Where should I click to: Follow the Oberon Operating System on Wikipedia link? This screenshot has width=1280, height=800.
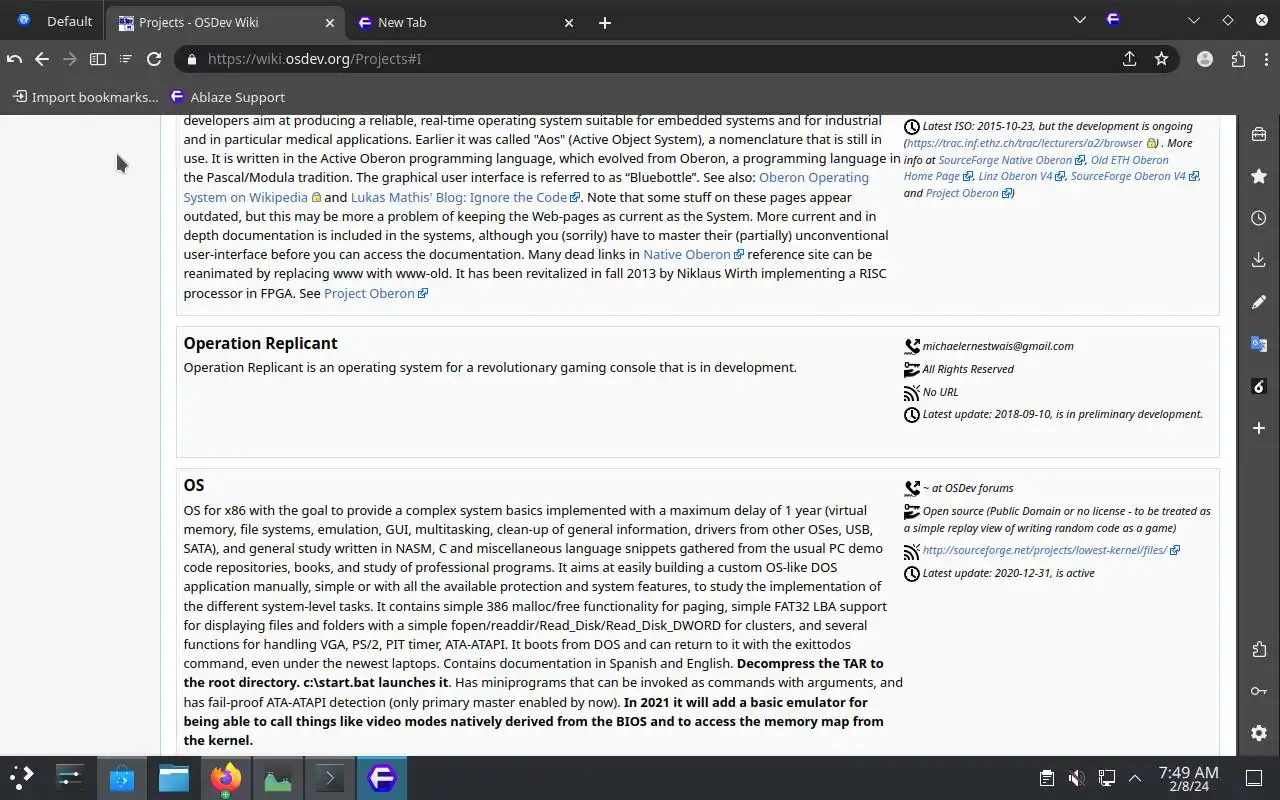coord(526,187)
